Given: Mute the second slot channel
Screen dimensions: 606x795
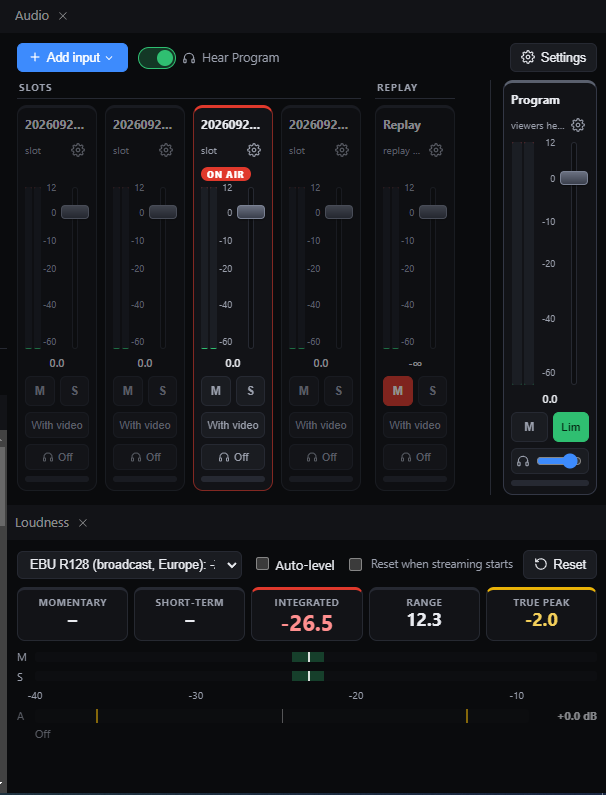Looking at the screenshot, I should (x=128, y=391).
